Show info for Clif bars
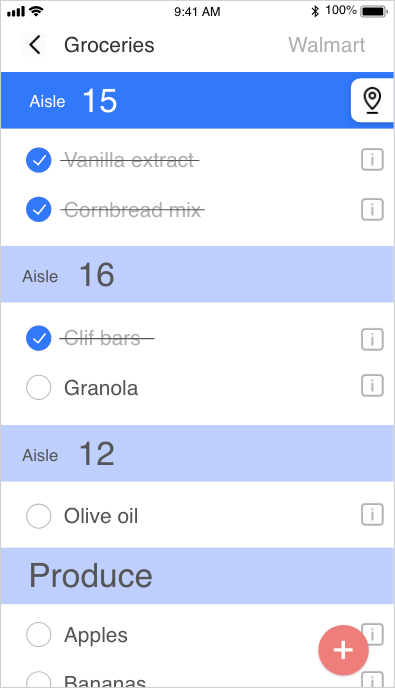 tap(372, 339)
